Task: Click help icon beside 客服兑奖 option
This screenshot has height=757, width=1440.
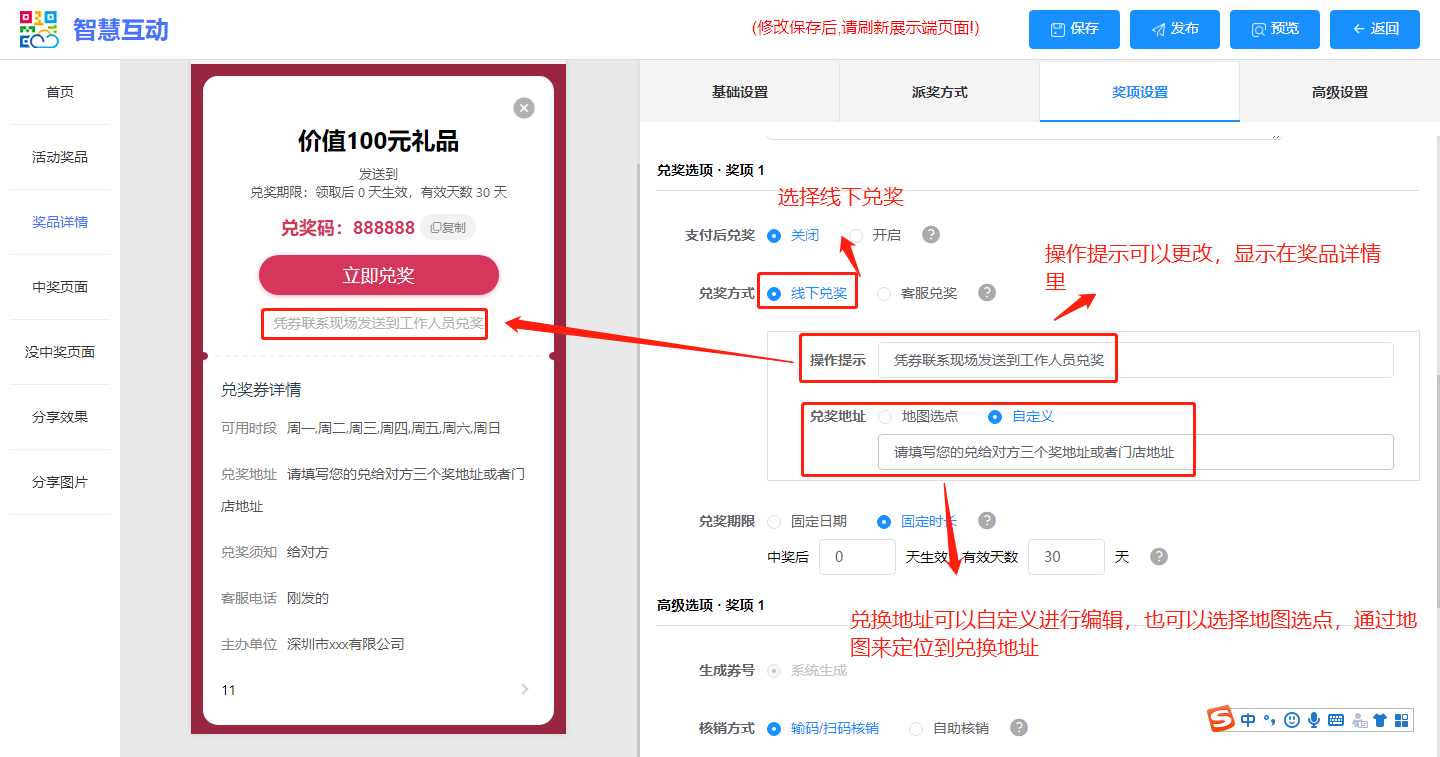Action: (987, 293)
